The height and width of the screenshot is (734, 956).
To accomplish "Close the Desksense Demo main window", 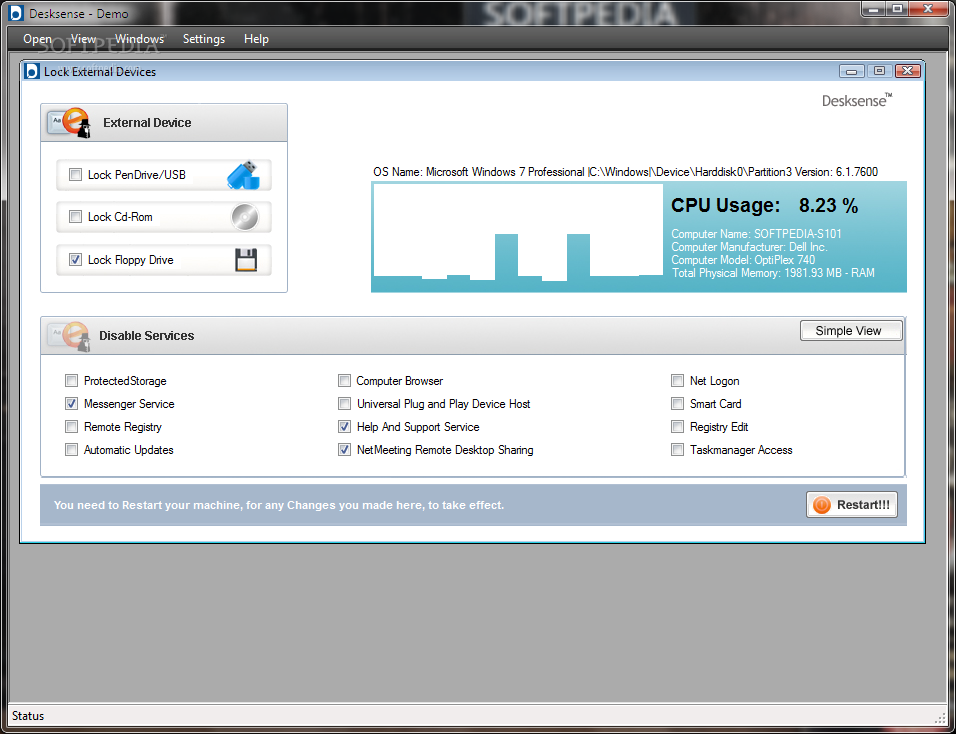I will point(929,9).
